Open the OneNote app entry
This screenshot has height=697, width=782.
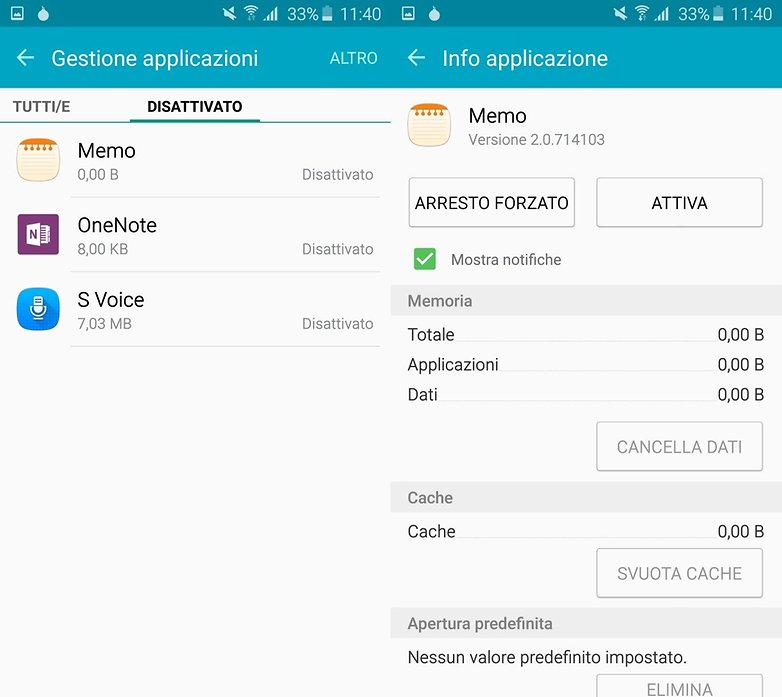195,235
